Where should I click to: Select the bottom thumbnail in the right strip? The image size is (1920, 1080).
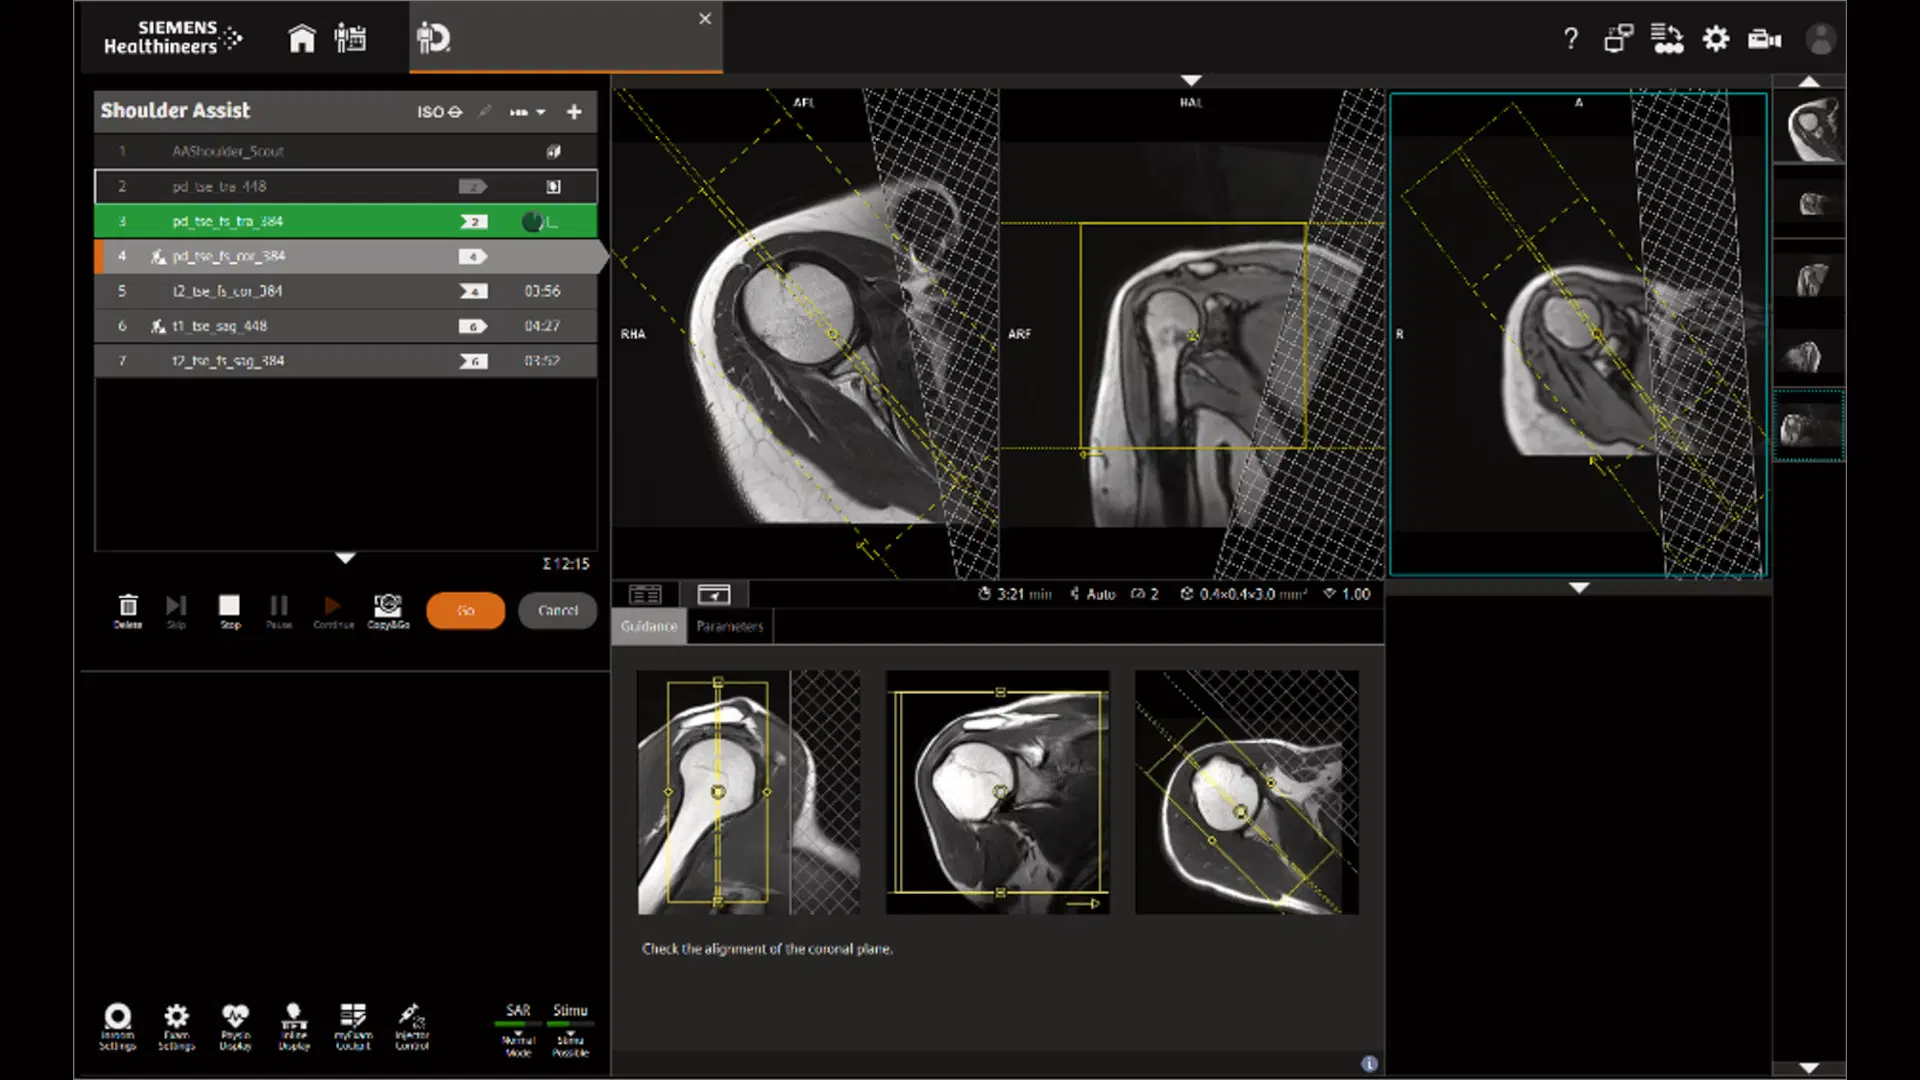(x=1808, y=425)
